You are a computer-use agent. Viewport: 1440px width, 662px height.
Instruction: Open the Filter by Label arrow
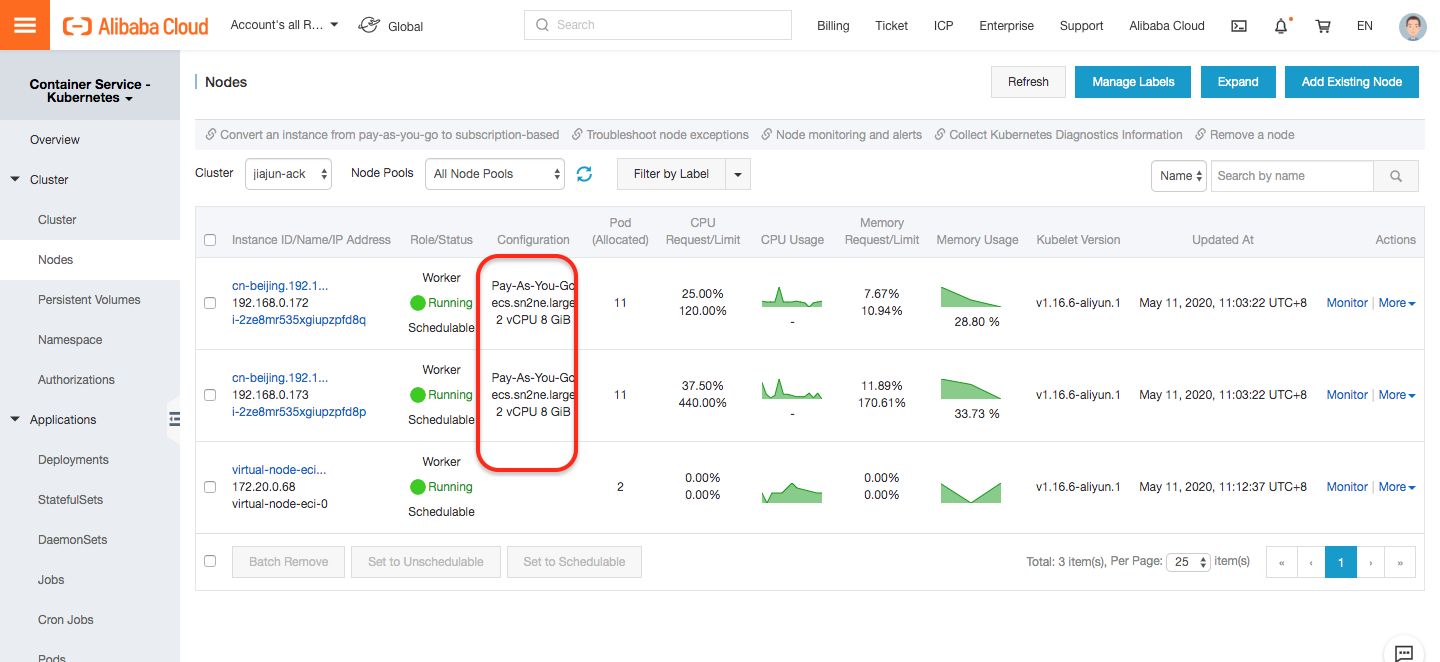(x=738, y=174)
